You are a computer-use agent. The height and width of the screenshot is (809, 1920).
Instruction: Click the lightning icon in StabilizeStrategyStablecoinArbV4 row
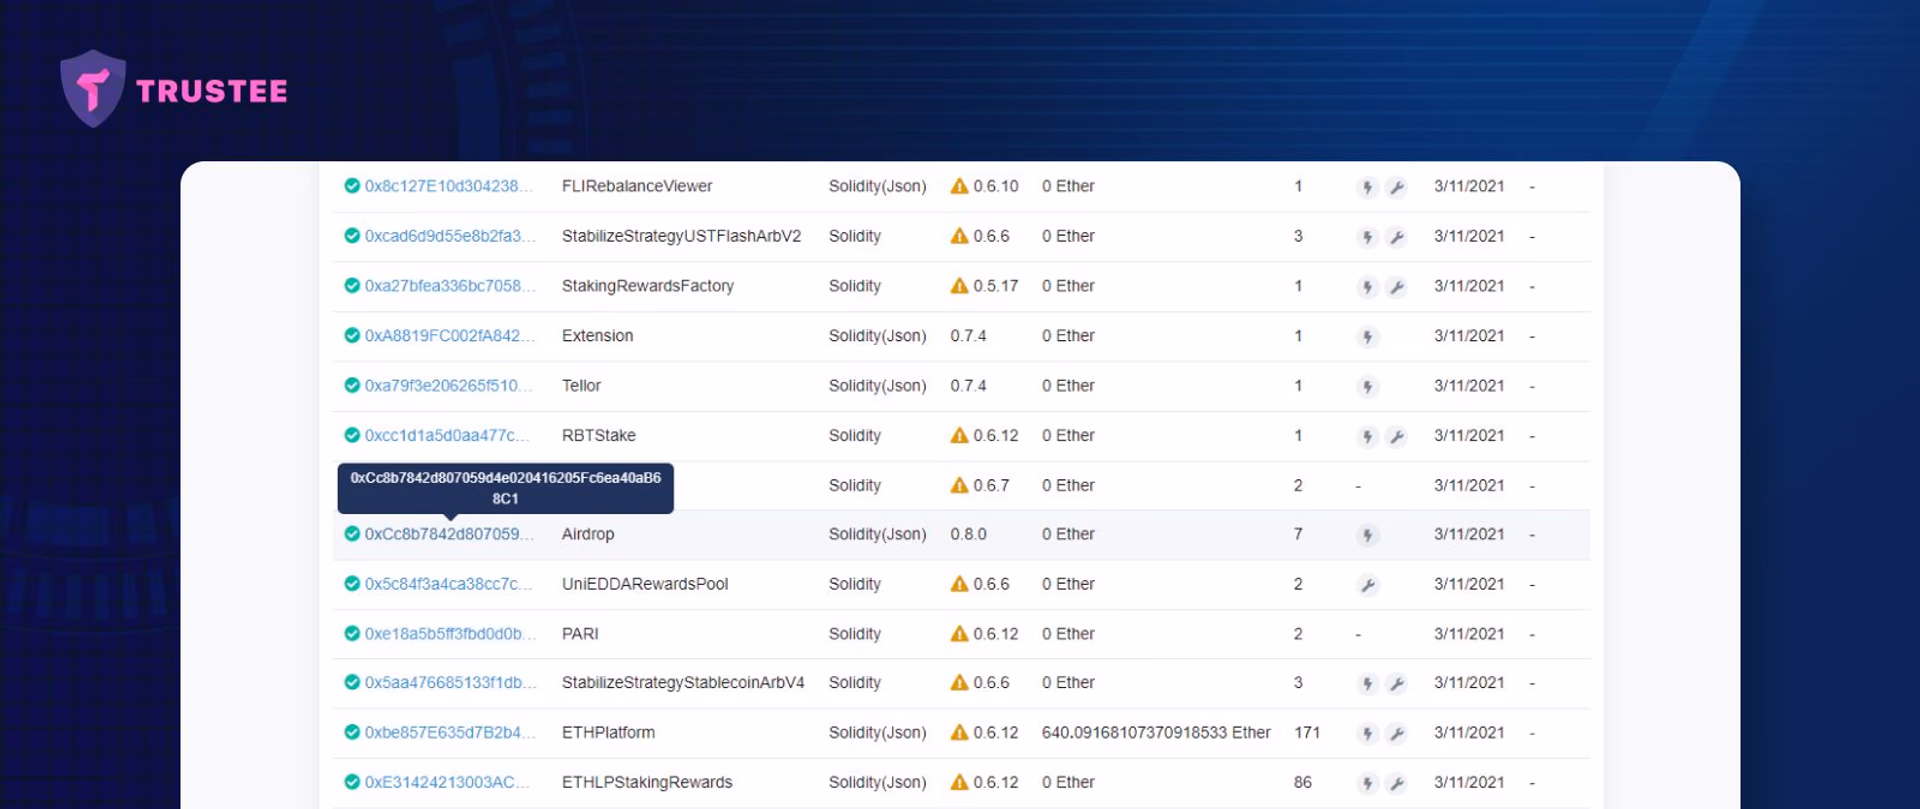click(x=1367, y=684)
